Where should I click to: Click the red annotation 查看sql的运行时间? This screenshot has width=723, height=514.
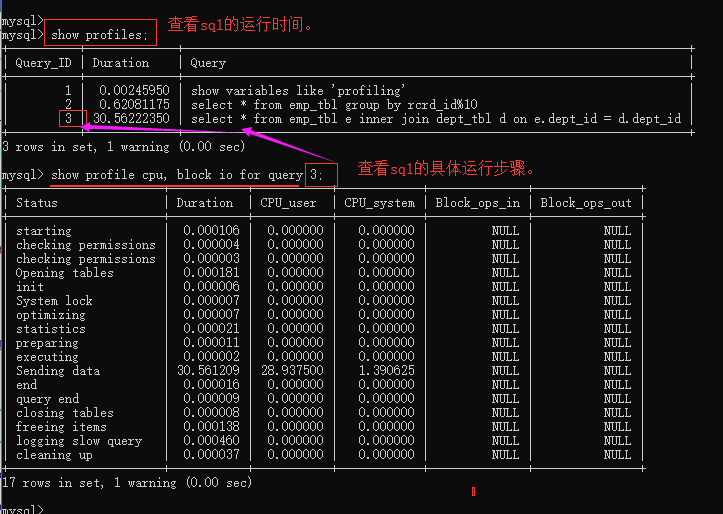click(240, 24)
